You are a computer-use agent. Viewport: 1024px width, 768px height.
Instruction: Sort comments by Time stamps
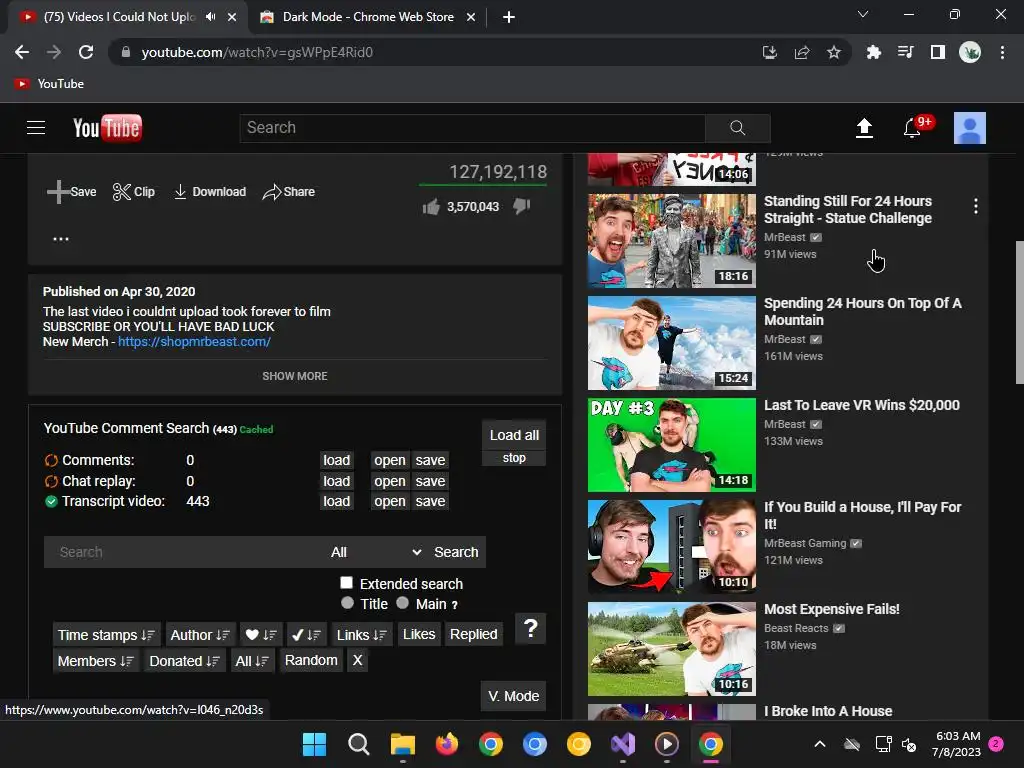click(106, 635)
